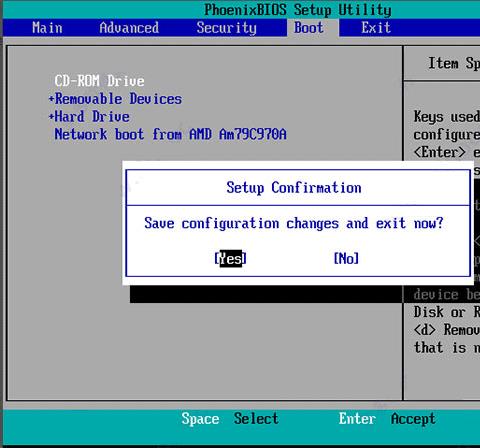Click the 'configure' help text line
The width and height of the screenshot is (480, 448).
coord(447,135)
